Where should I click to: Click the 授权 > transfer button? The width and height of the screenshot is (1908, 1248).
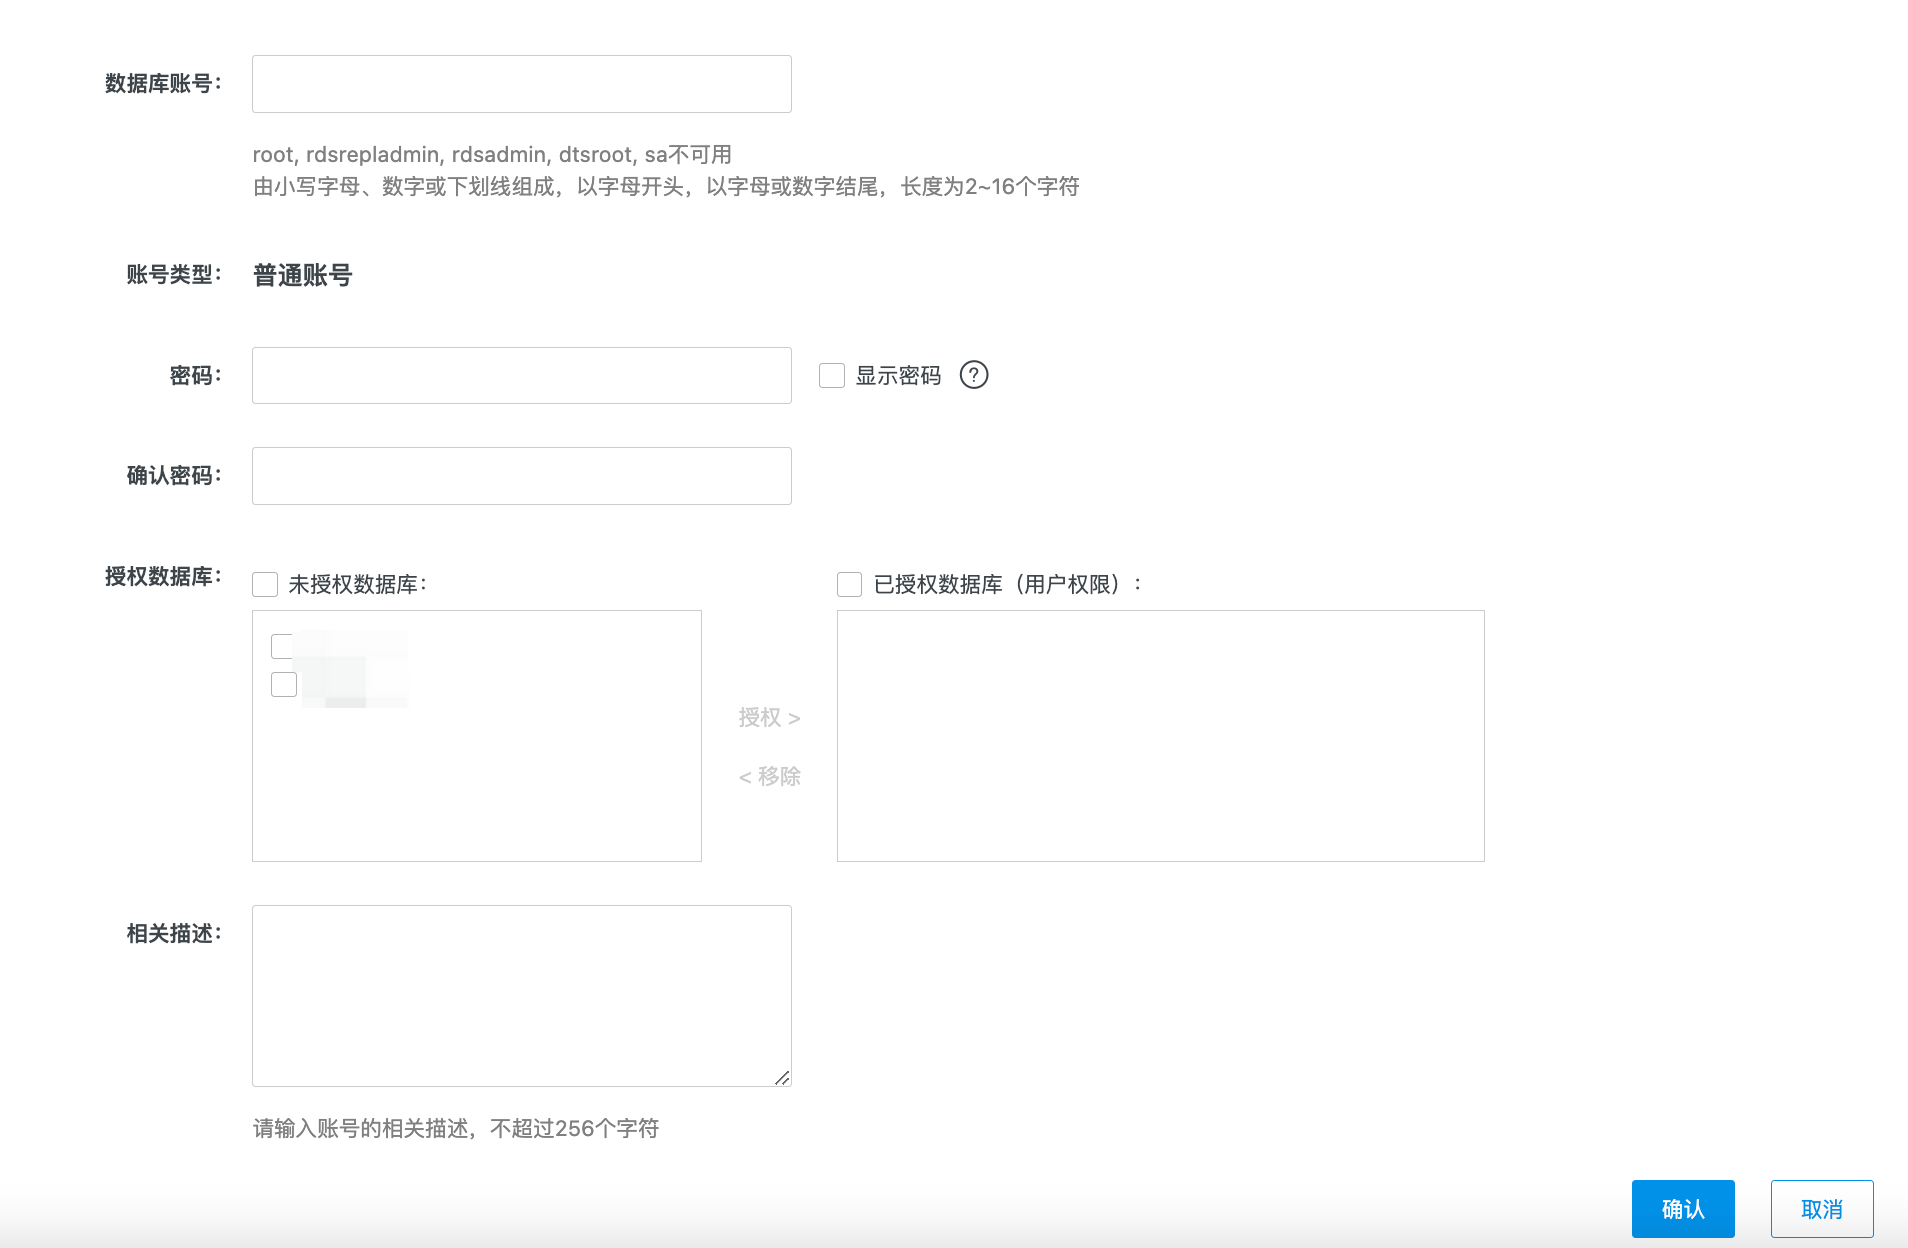point(769,718)
